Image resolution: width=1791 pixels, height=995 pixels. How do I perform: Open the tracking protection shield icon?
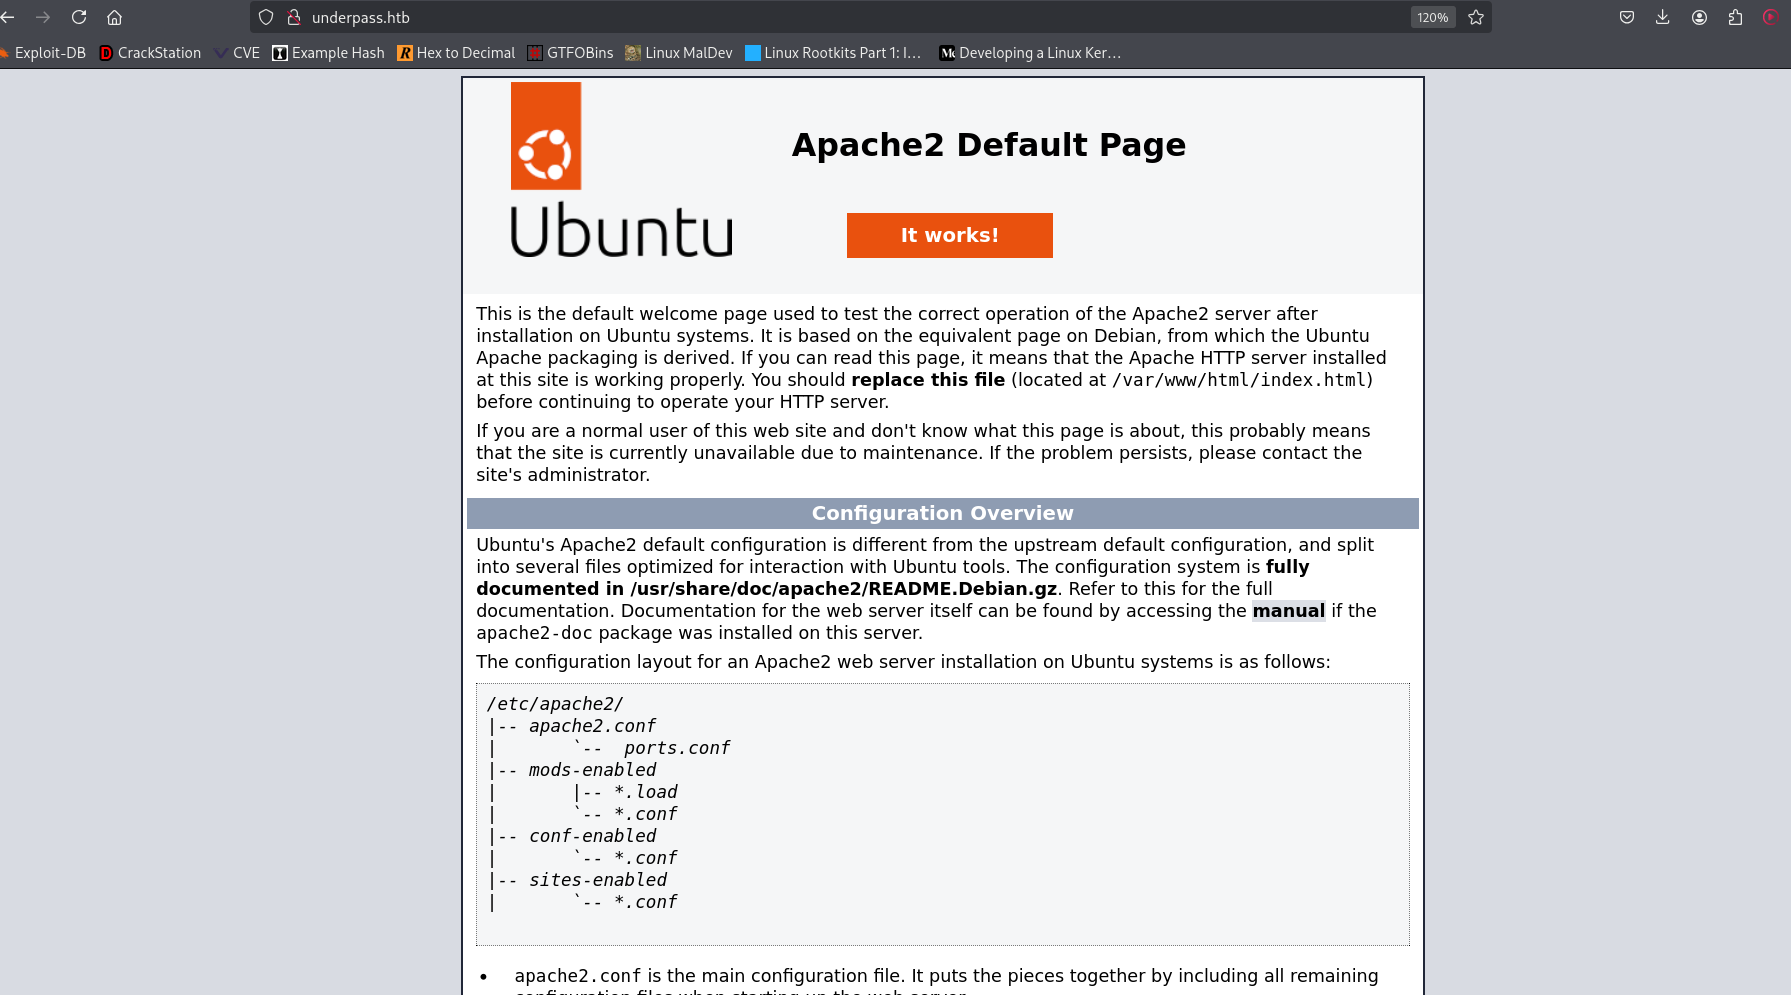point(266,17)
